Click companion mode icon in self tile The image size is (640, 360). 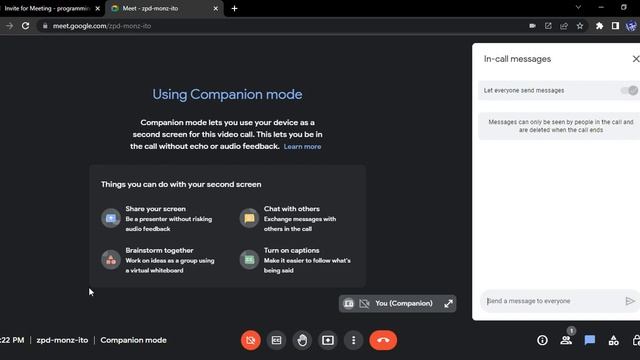click(348, 303)
